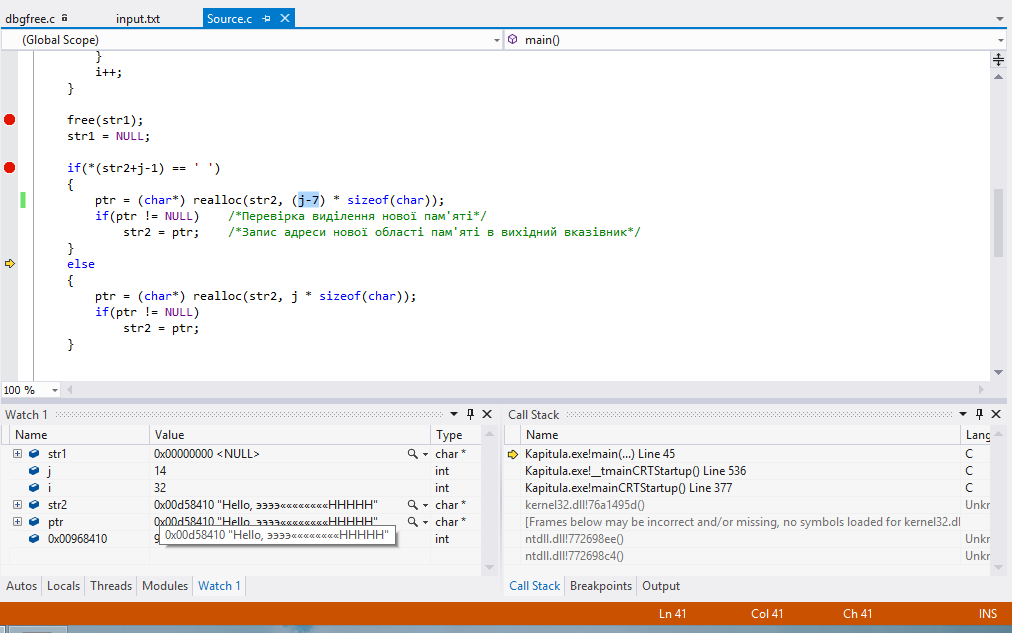This screenshot has height=635, width=1012.
Task: Toggle auto-hide pin on Watch 1
Action: point(471,414)
